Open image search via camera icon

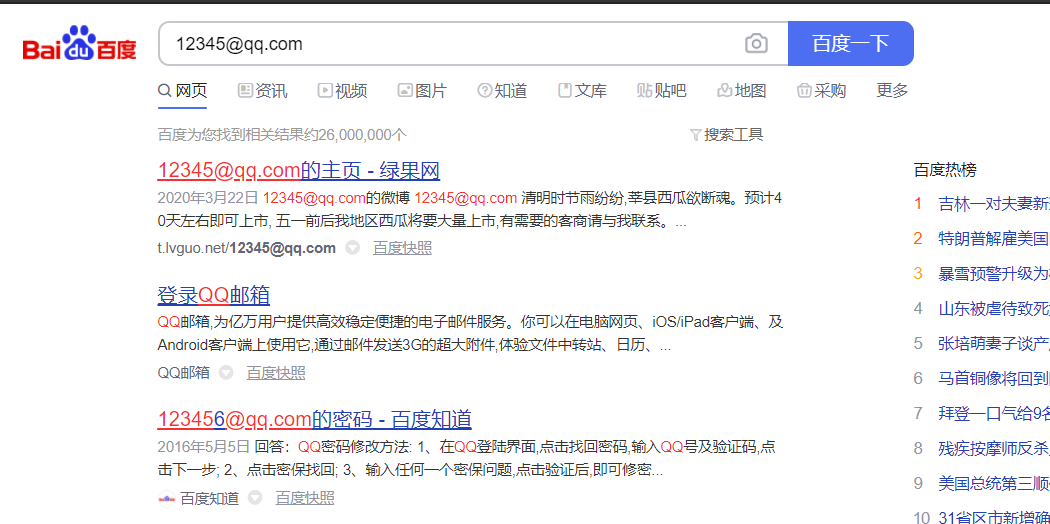pos(756,44)
